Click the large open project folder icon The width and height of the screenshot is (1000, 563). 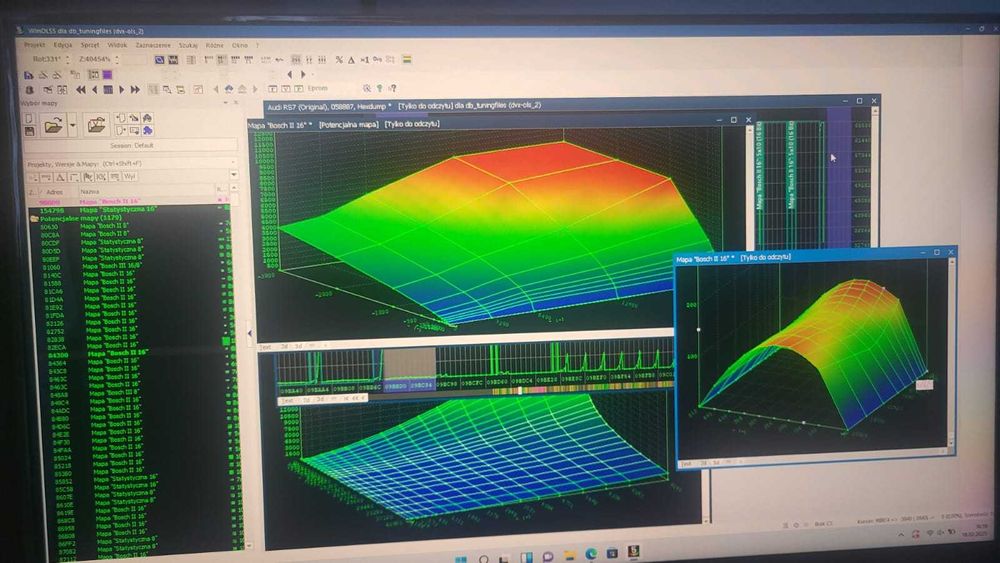(x=54, y=124)
